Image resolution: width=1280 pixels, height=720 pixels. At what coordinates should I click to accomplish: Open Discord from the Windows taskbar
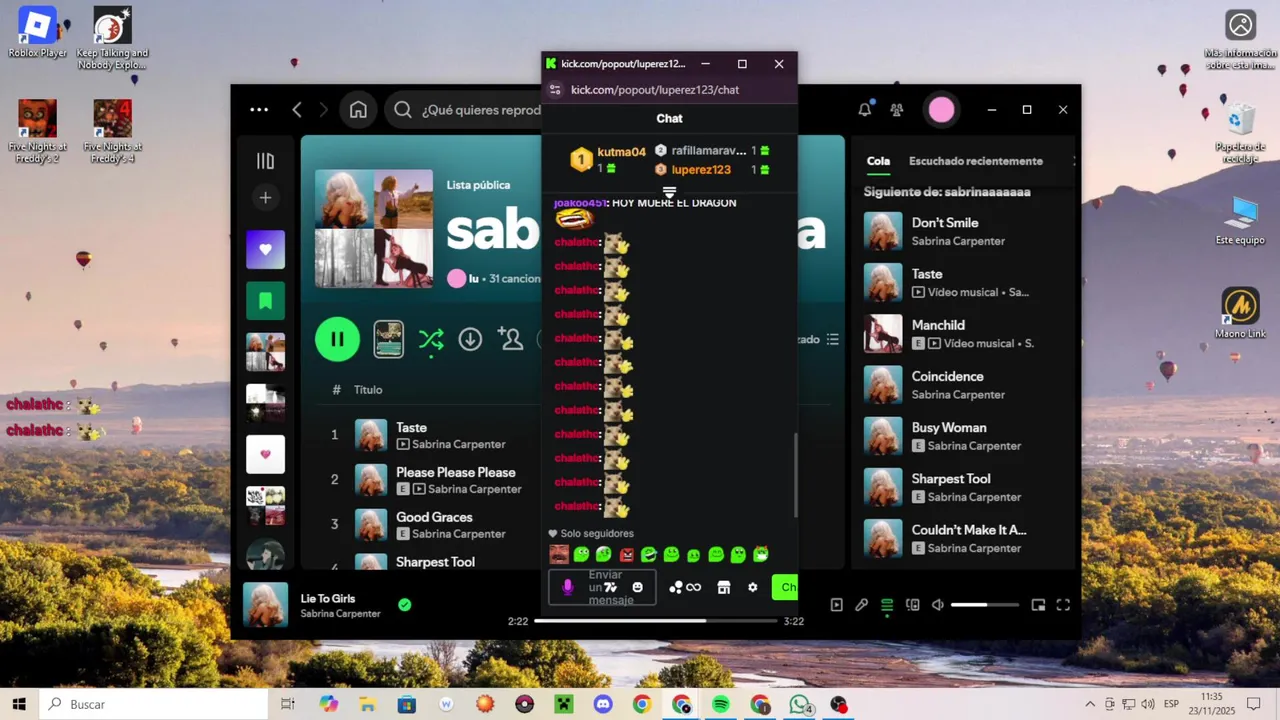coord(603,704)
